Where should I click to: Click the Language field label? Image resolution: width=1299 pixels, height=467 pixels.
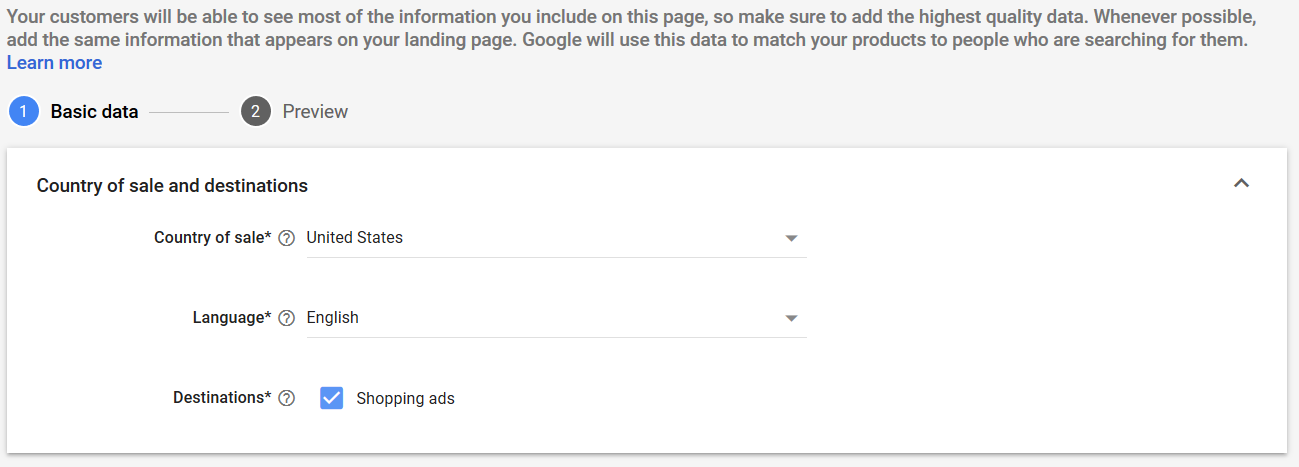232,318
